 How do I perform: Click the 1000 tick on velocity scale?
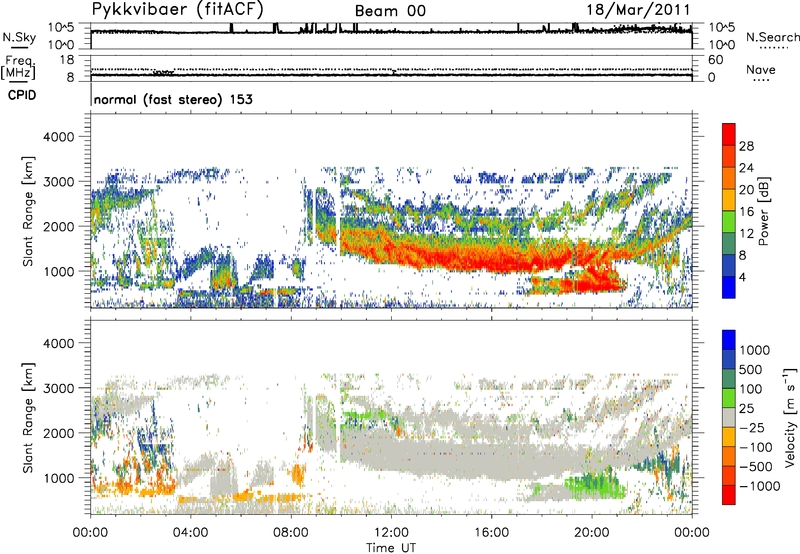tap(754, 350)
